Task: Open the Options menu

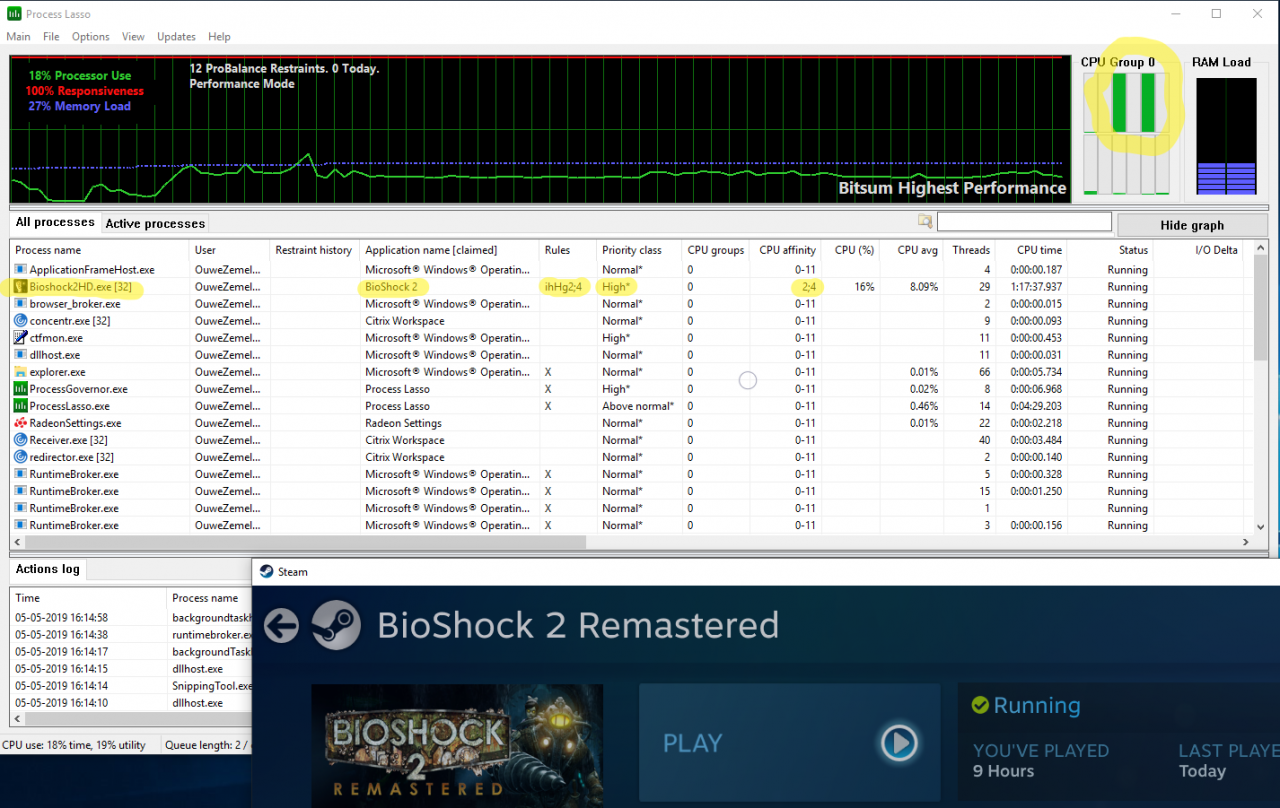Action: (90, 37)
